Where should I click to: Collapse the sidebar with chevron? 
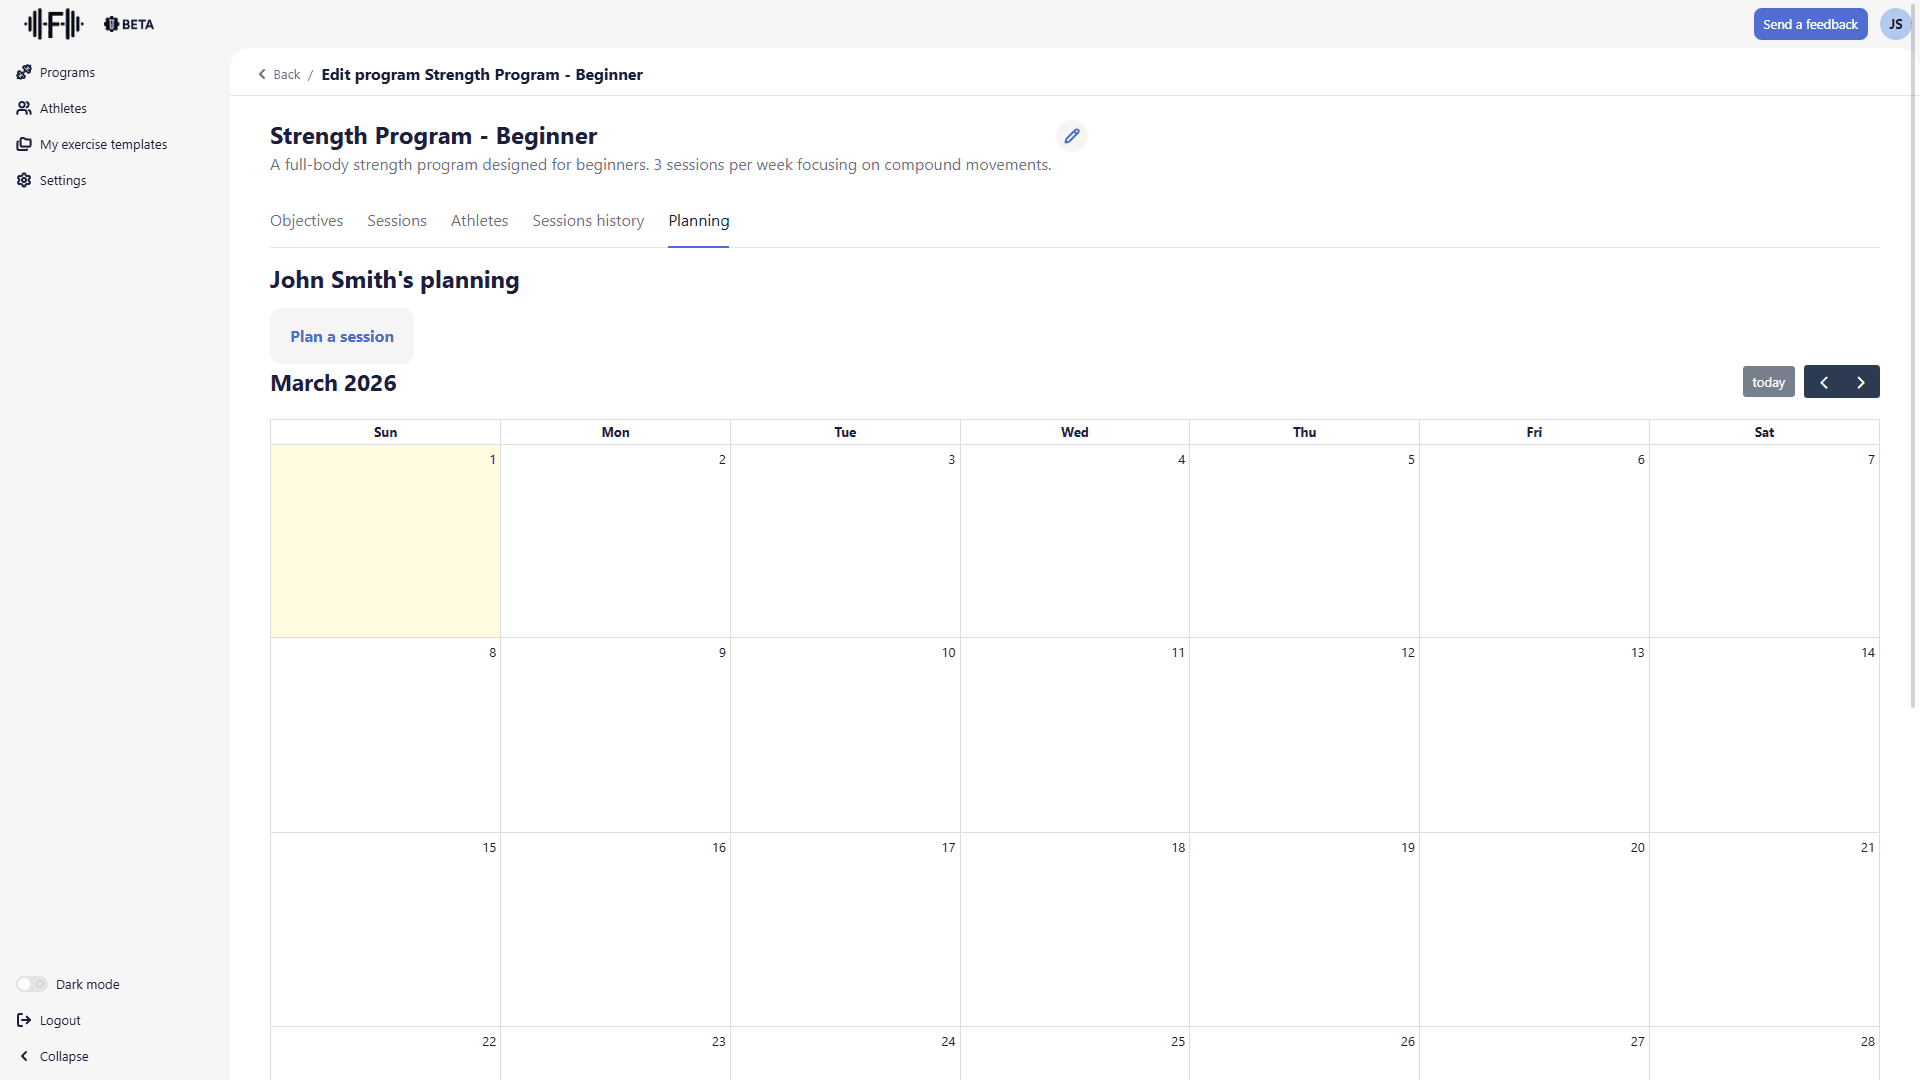(24, 1056)
